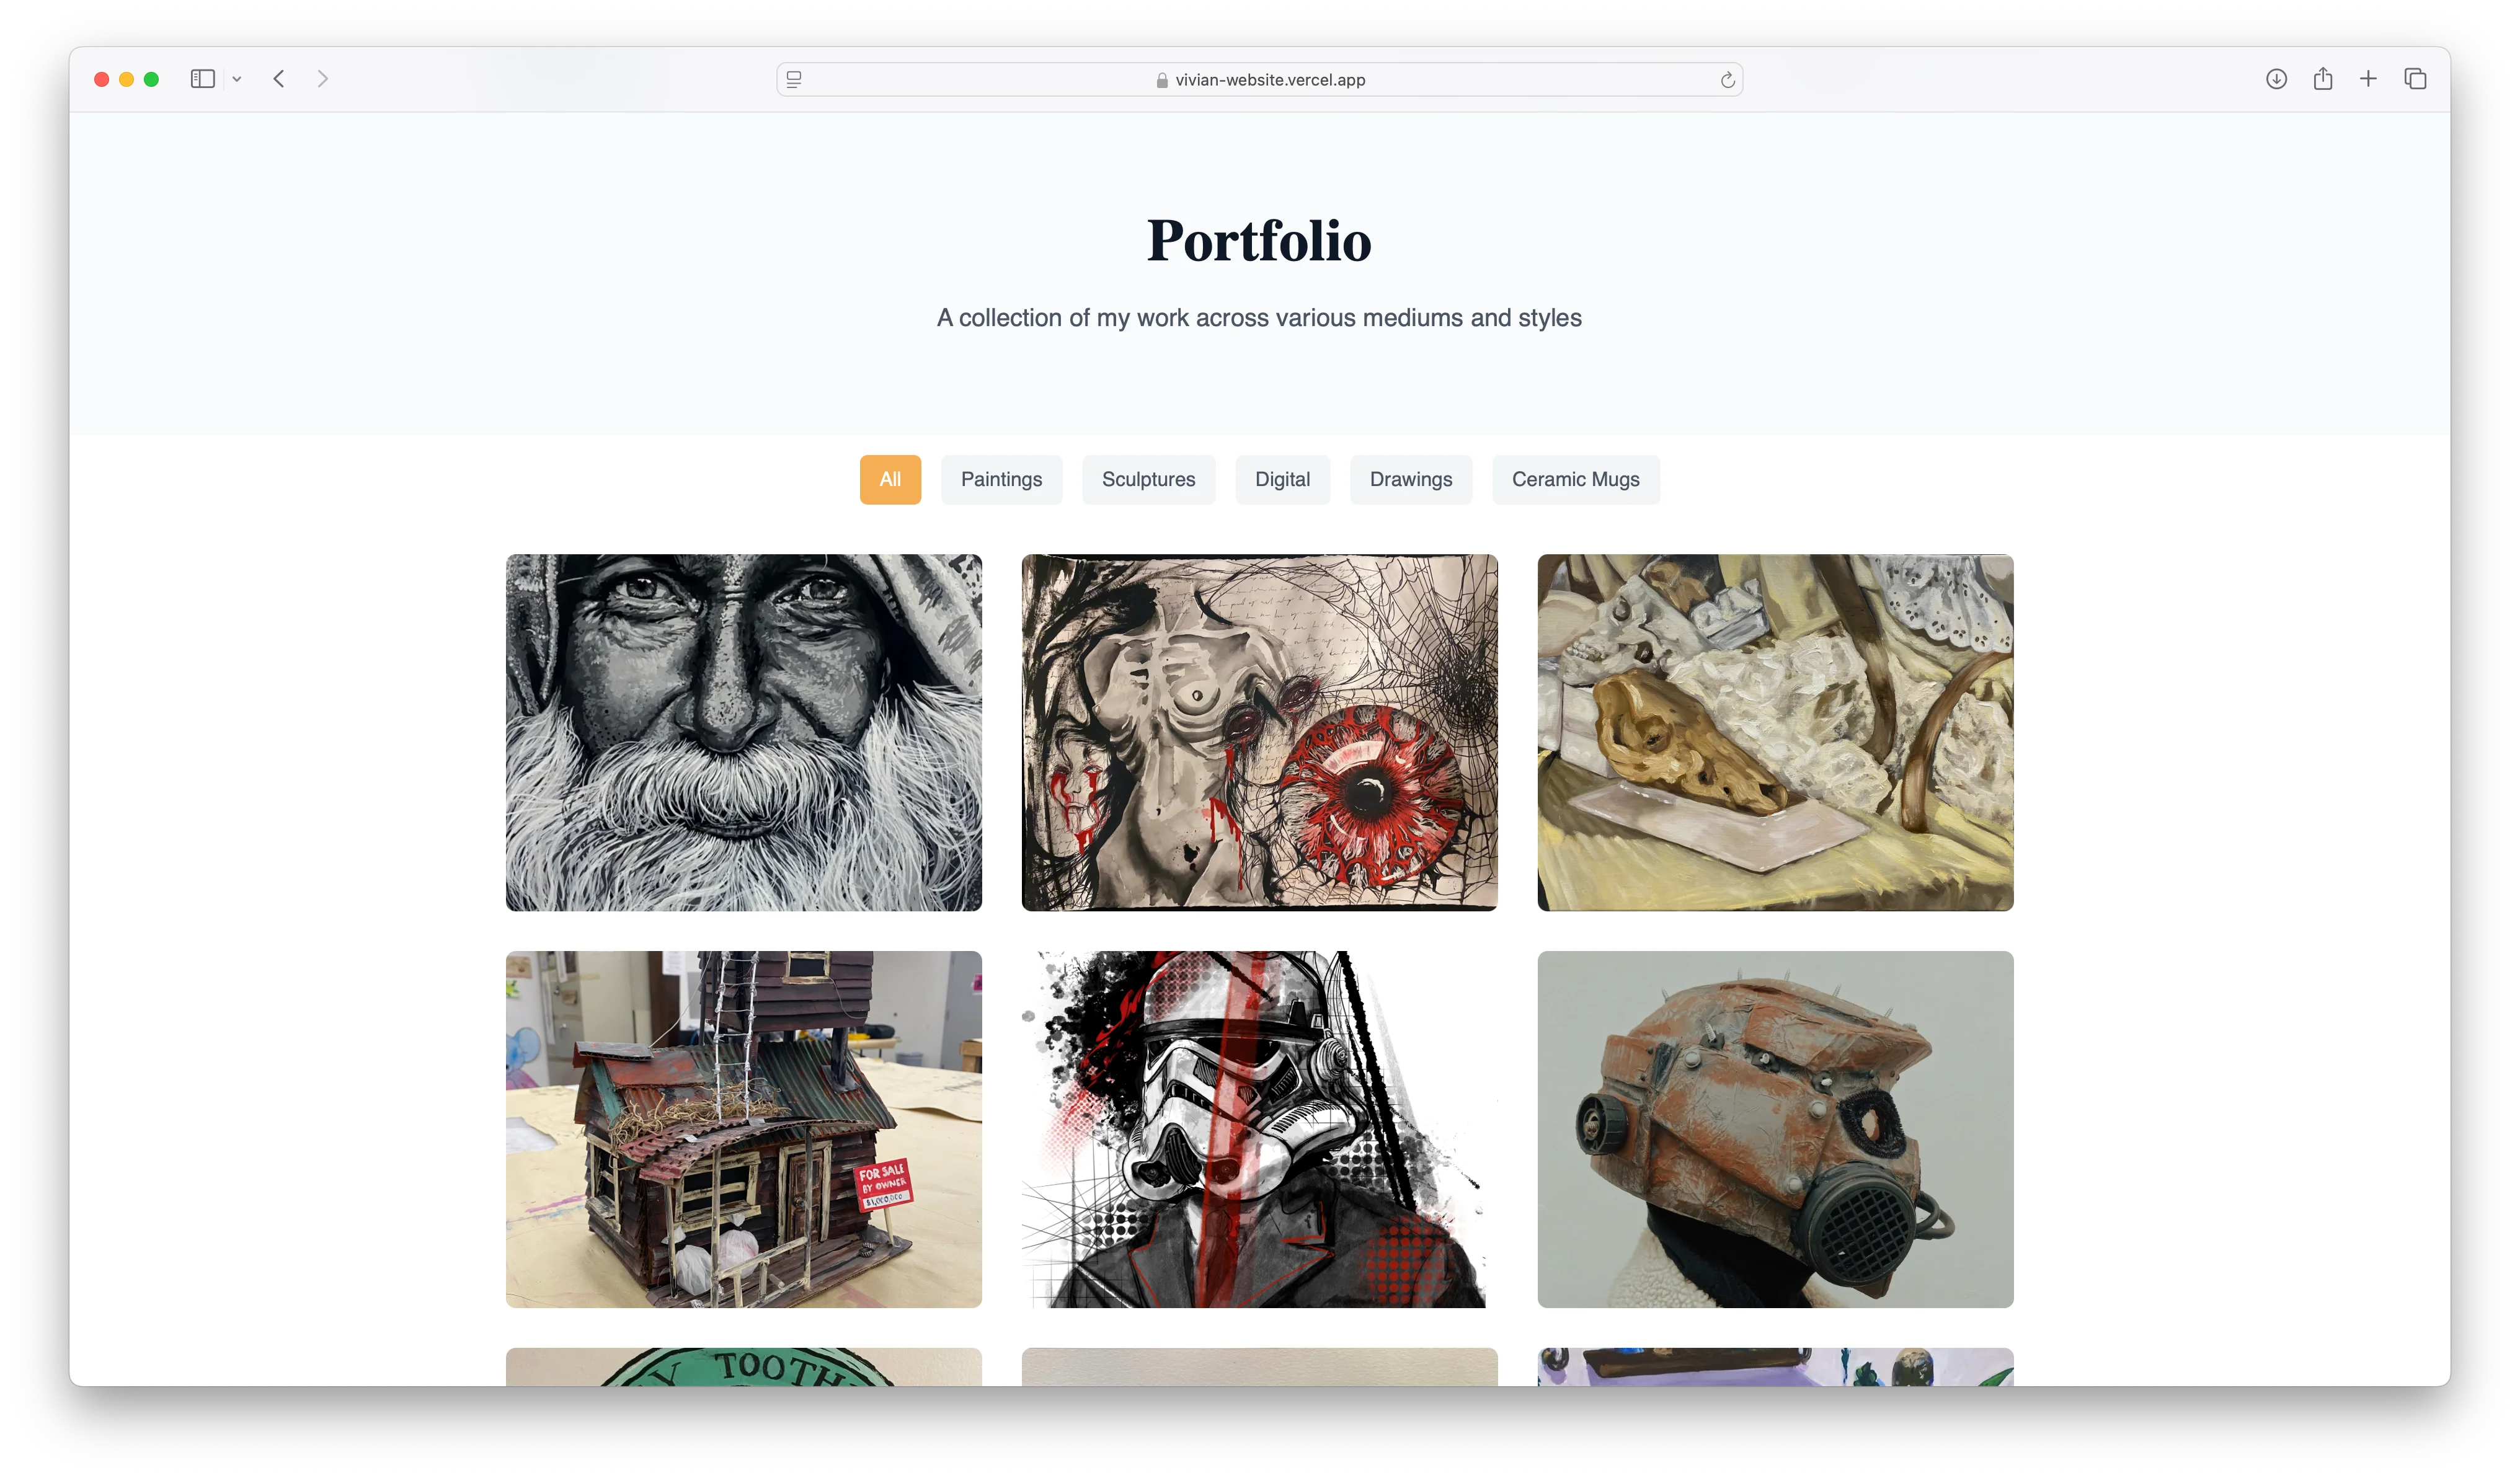This screenshot has height=1478, width=2520.
Task: Open the bearded old man portrait
Action: tap(743, 732)
